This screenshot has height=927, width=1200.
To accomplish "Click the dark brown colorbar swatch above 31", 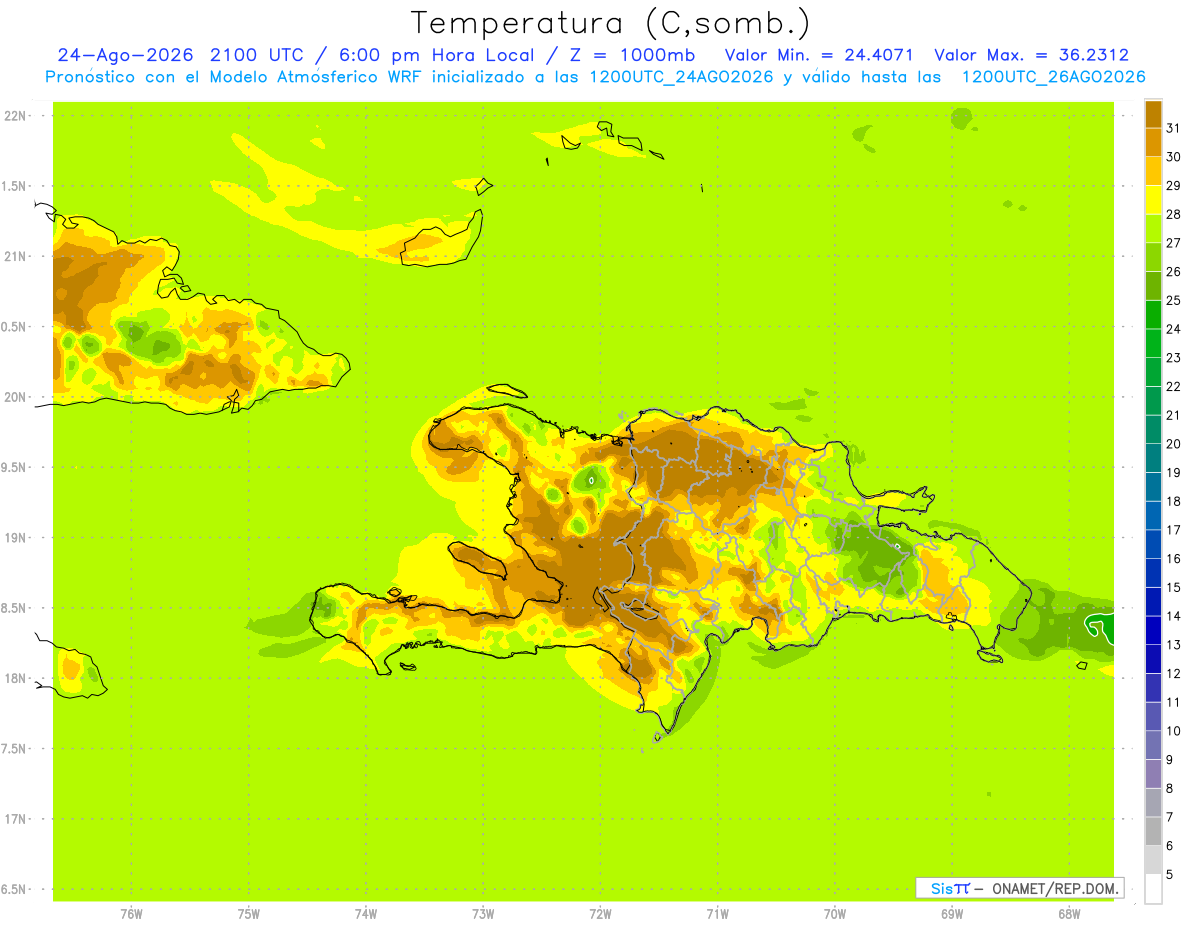I will click(x=1153, y=115).
